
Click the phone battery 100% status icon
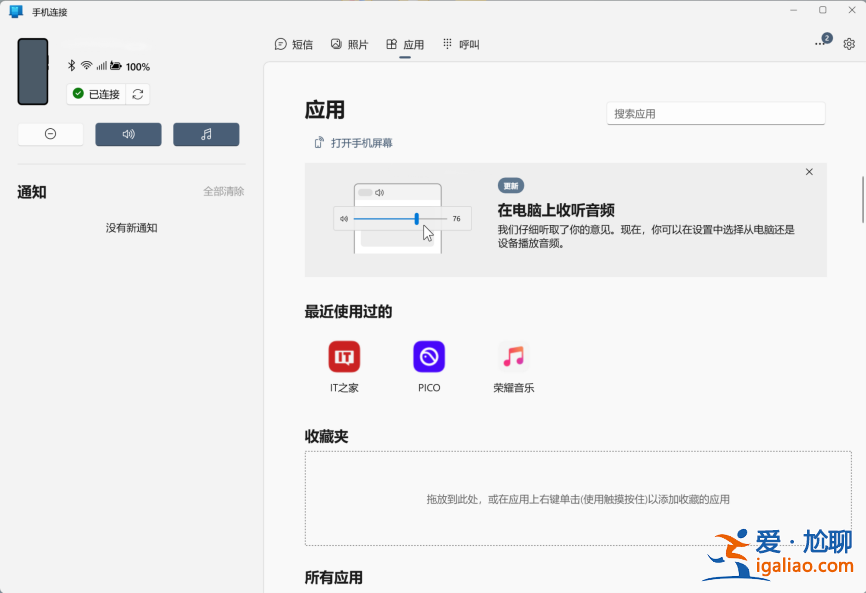point(124,67)
